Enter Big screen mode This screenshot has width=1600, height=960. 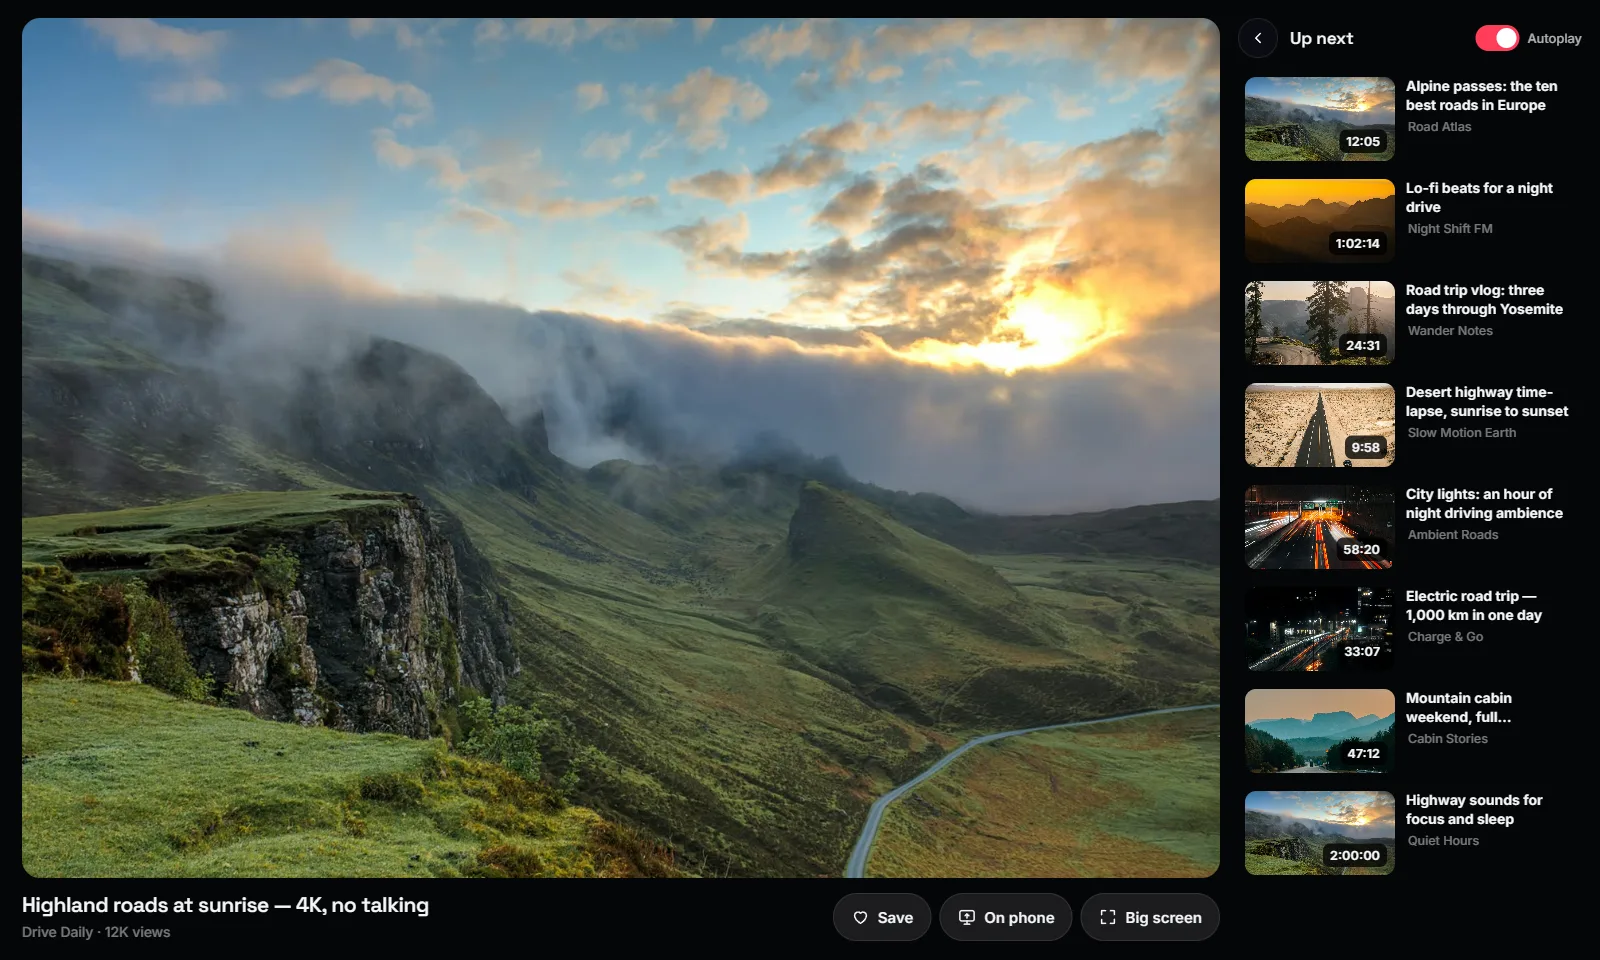1150,917
